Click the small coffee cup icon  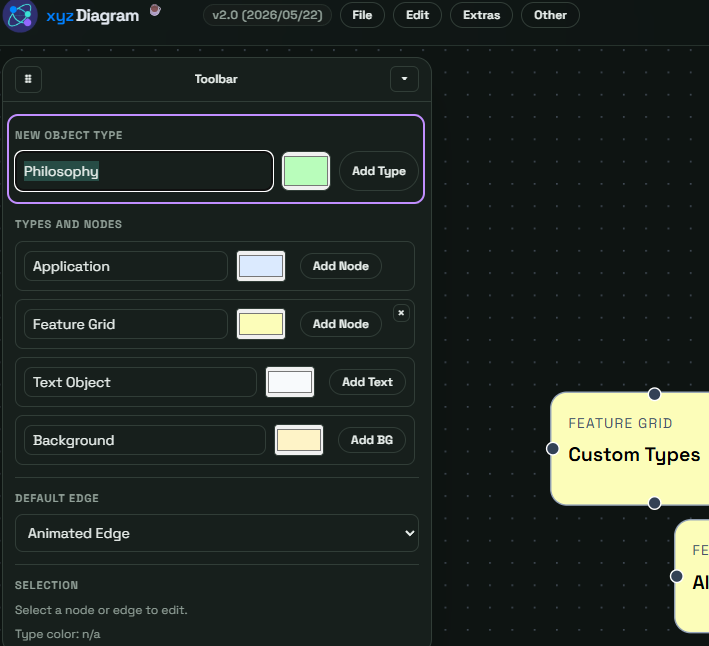tap(155, 10)
